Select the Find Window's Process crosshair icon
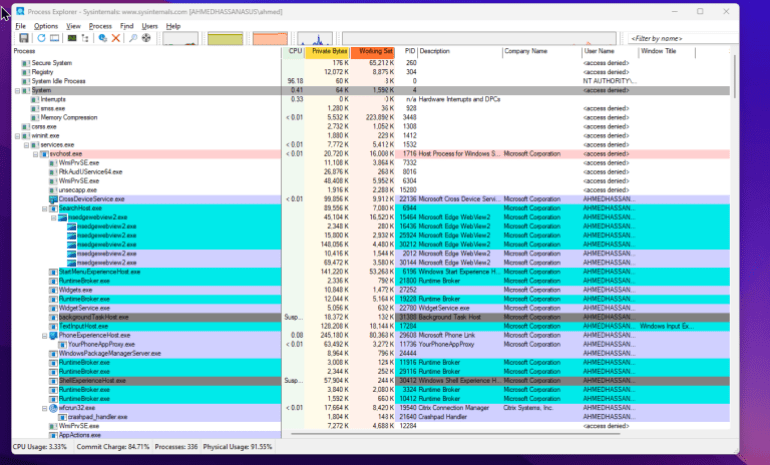 pos(147,37)
